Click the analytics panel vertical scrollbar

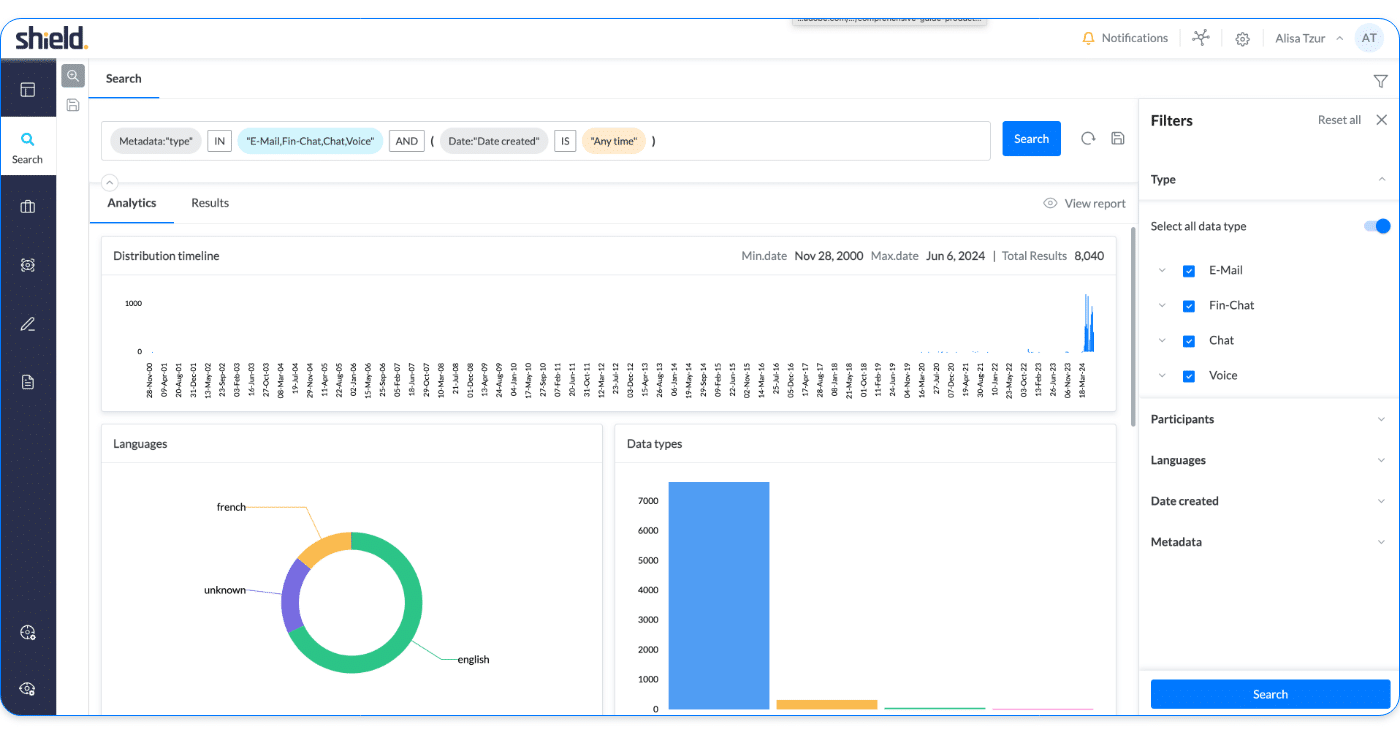pyautogui.click(x=1132, y=325)
